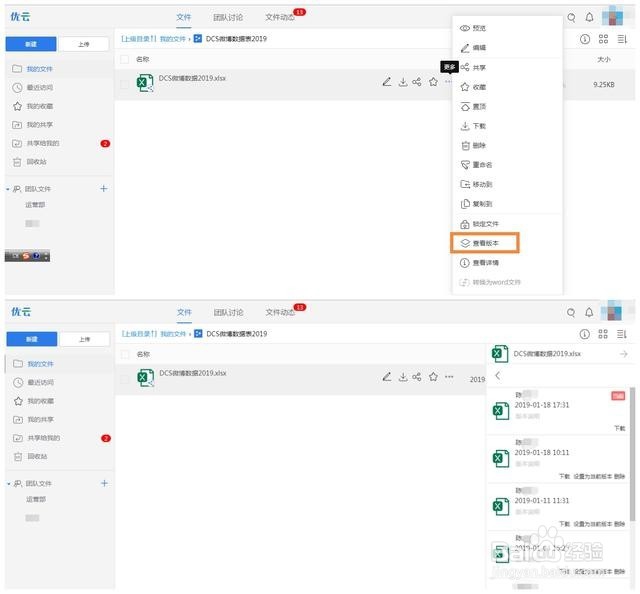Choose 编辑 (edit) in the context menu
Image resolution: width=640 pixels, height=594 pixels.
tap(473, 48)
